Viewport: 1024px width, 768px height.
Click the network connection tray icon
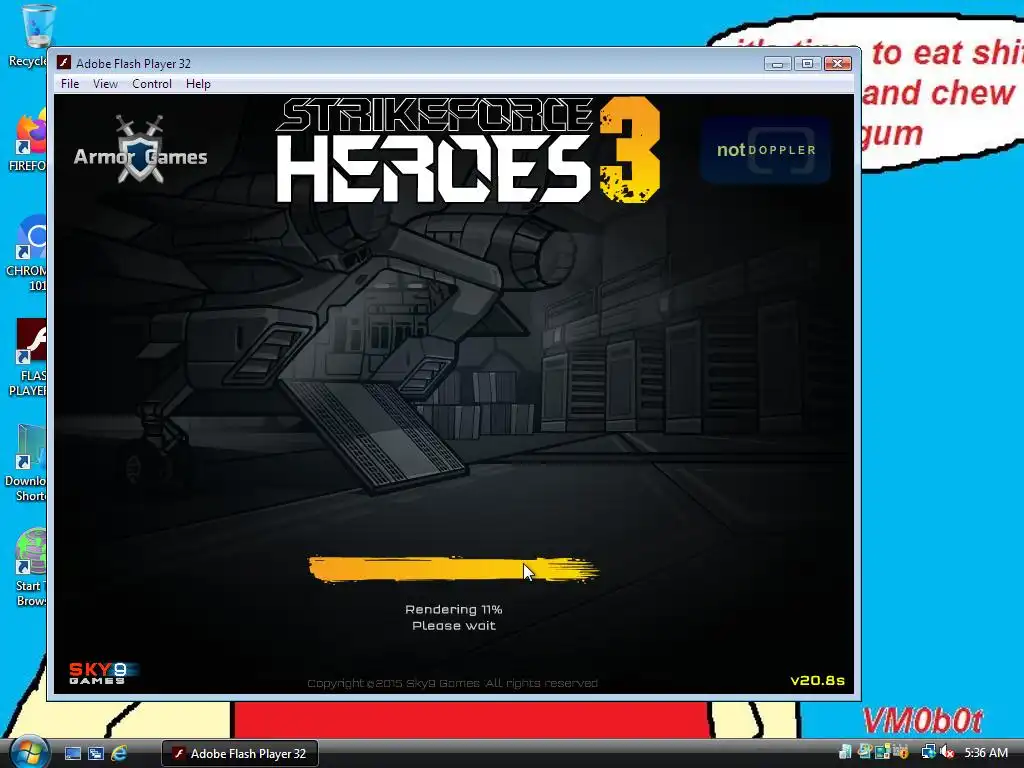pos(929,752)
